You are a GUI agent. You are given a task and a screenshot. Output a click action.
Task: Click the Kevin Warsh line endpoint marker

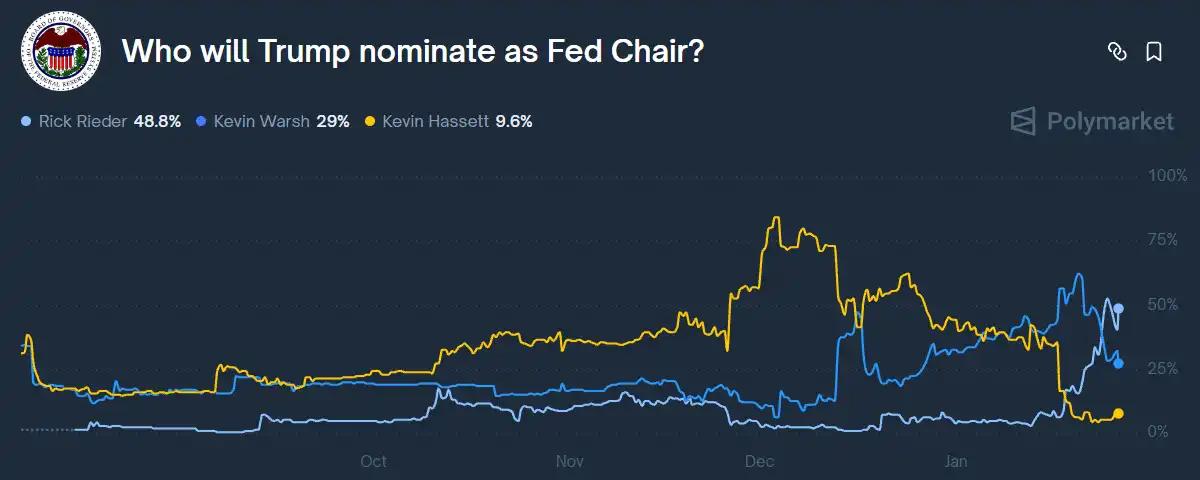[1119, 363]
